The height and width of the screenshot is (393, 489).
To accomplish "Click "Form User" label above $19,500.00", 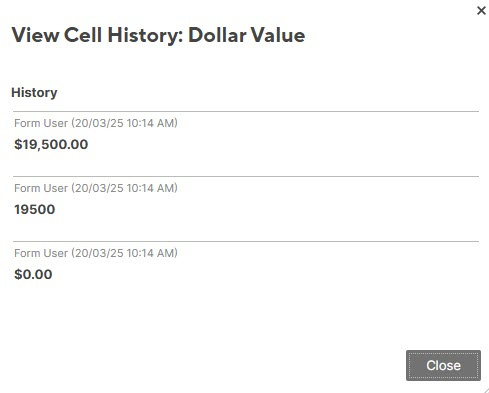I will [41, 123].
